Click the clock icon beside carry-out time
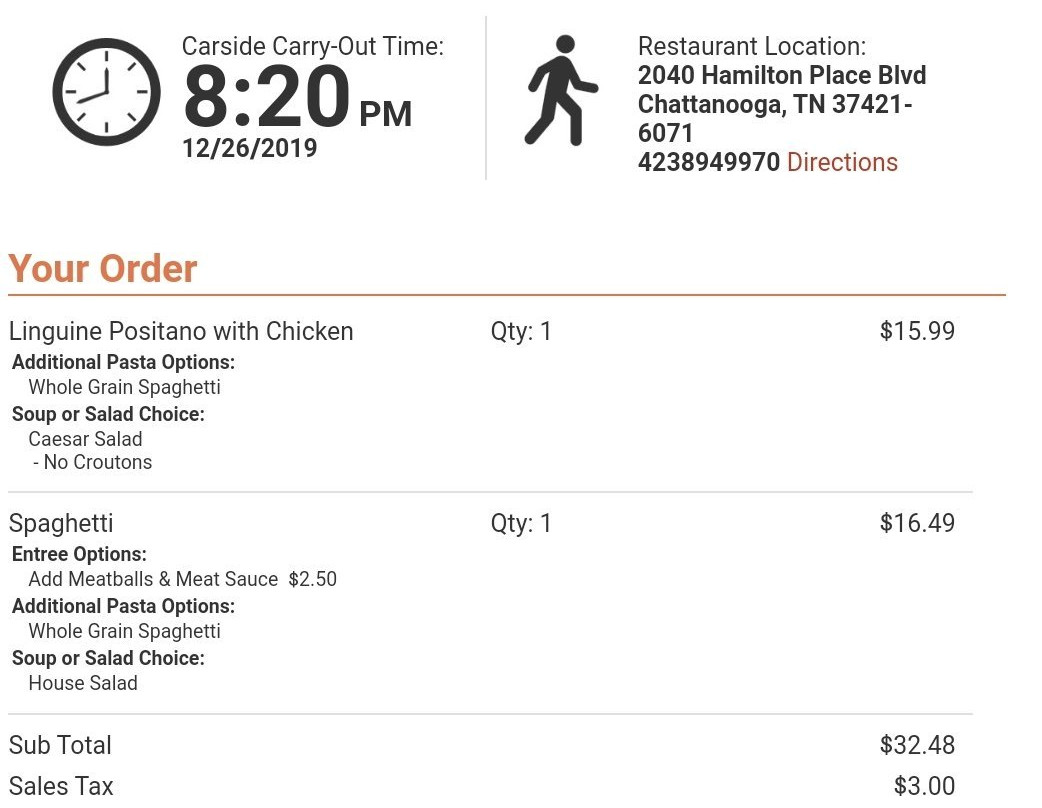 tap(105, 92)
